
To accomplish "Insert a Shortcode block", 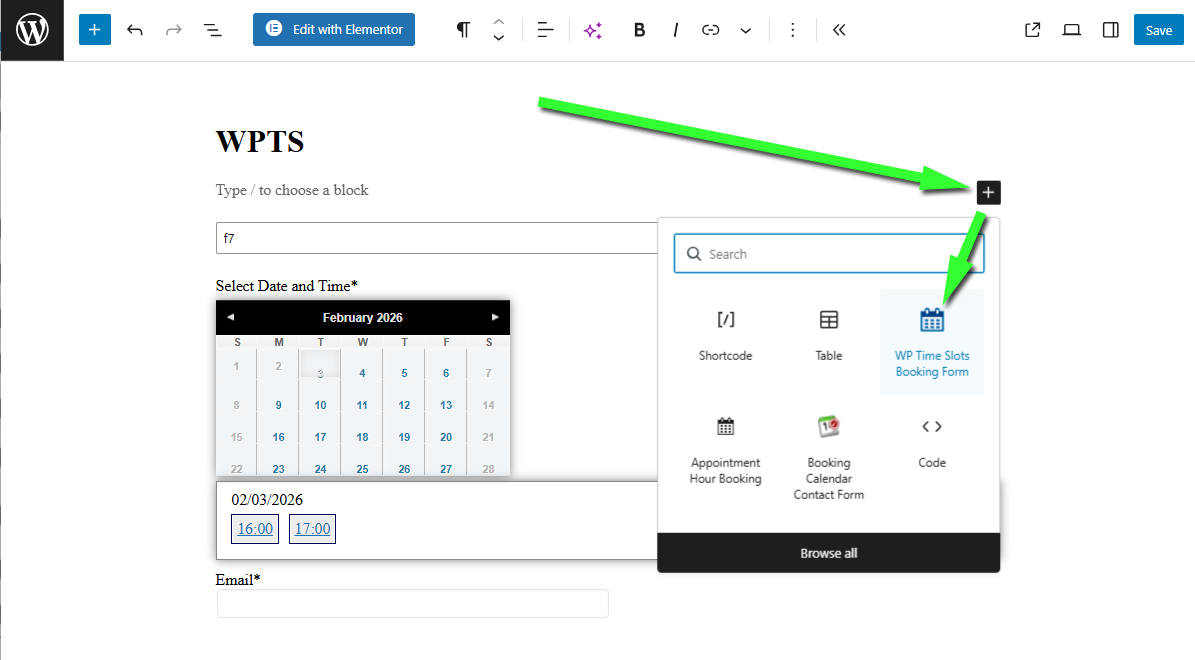I will pyautogui.click(x=726, y=336).
